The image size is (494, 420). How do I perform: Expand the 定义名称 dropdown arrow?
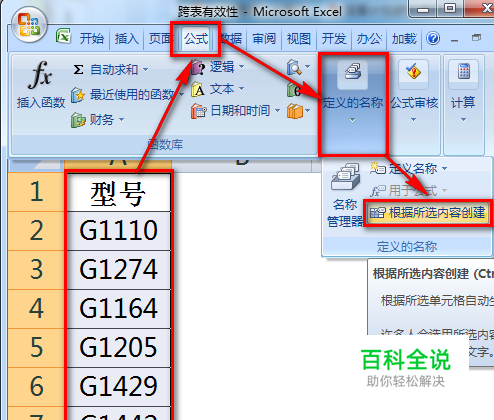[444, 169]
